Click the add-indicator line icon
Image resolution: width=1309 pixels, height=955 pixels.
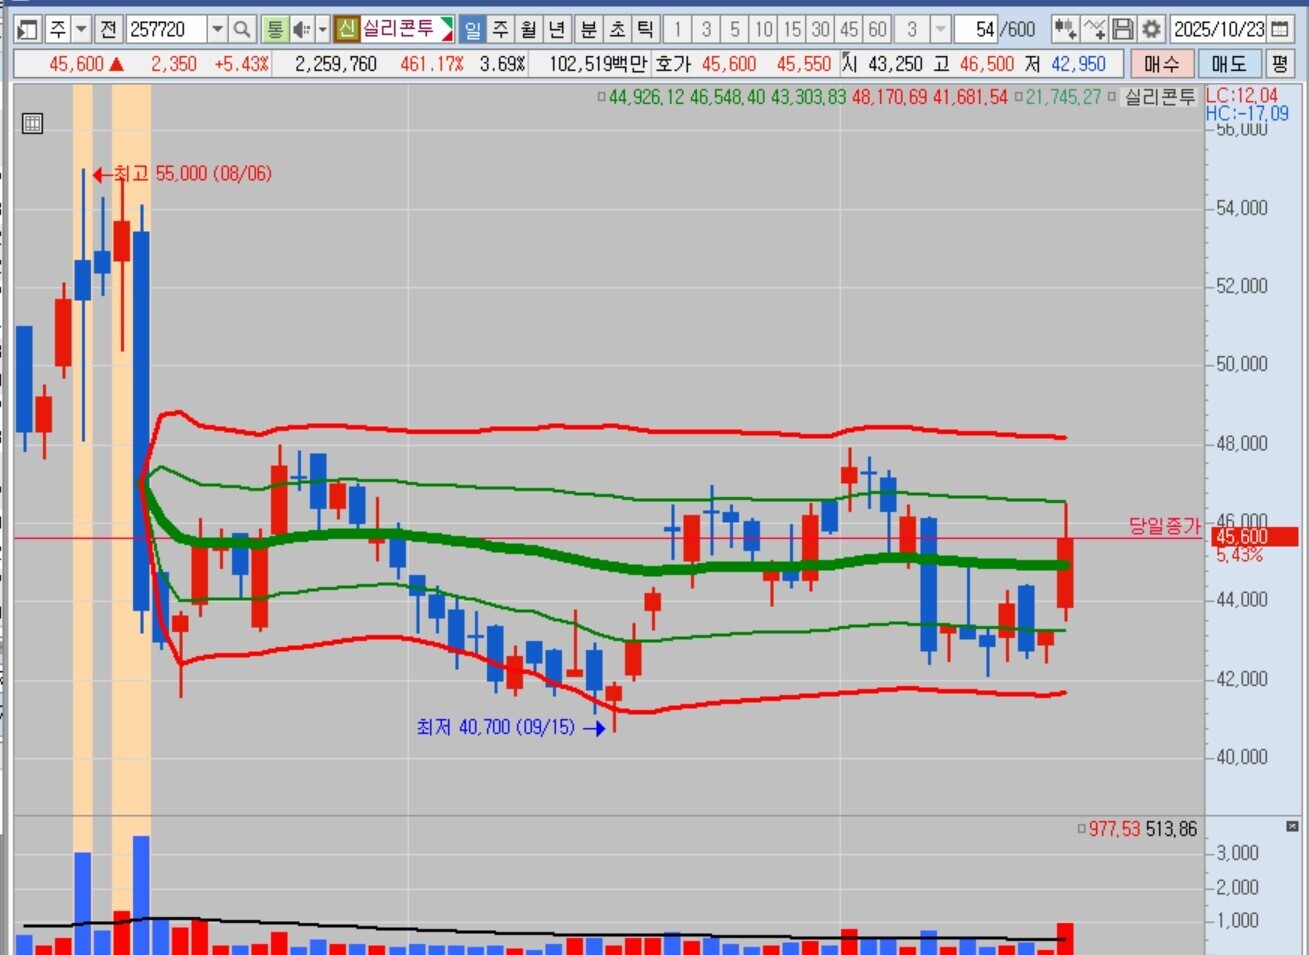1094,29
